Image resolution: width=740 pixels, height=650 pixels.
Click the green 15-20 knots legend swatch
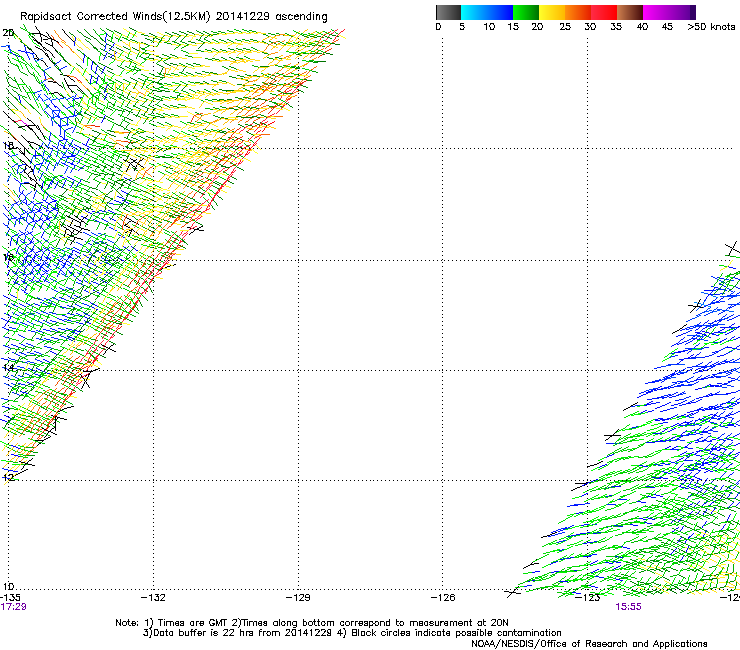(x=526, y=12)
